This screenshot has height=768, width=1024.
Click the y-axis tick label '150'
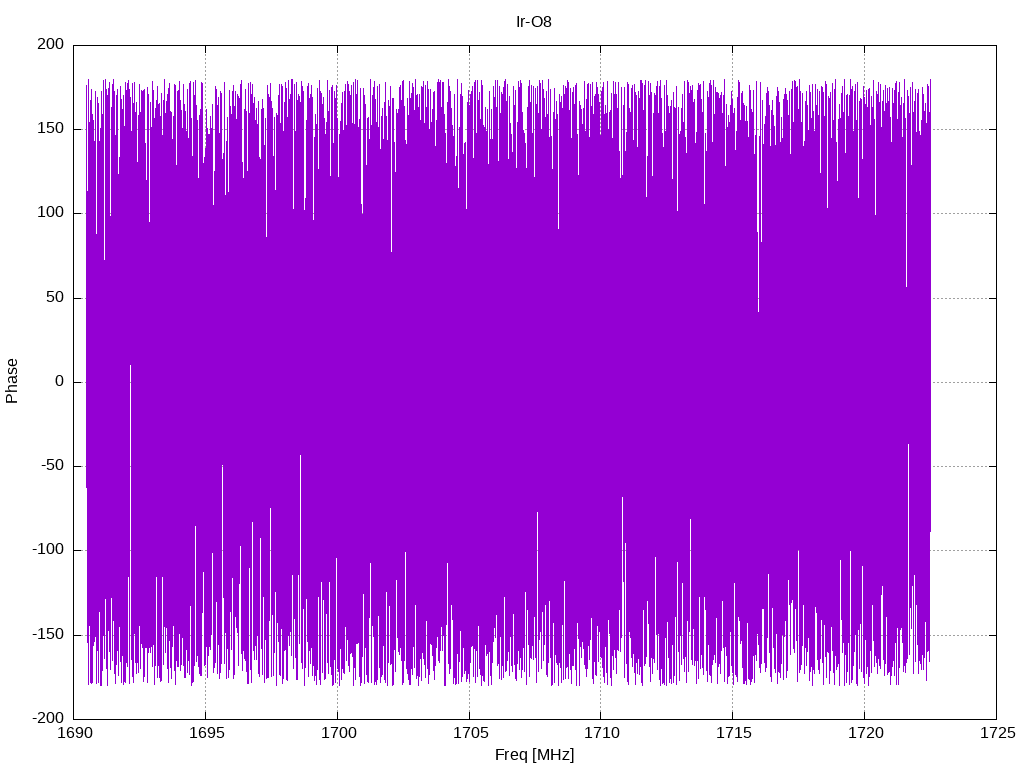(51, 129)
